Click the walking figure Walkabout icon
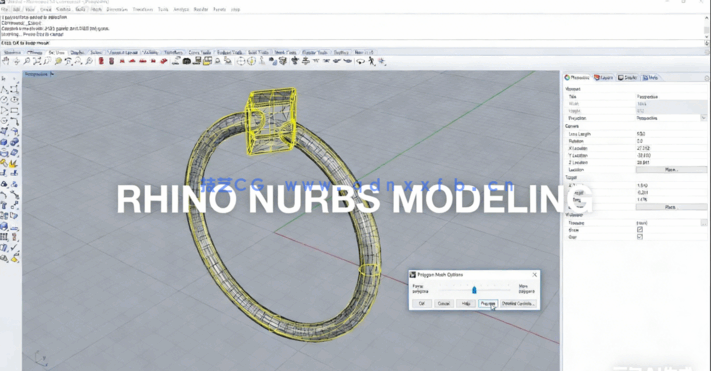The width and height of the screenshot is (711, 371). pos(371,61)
